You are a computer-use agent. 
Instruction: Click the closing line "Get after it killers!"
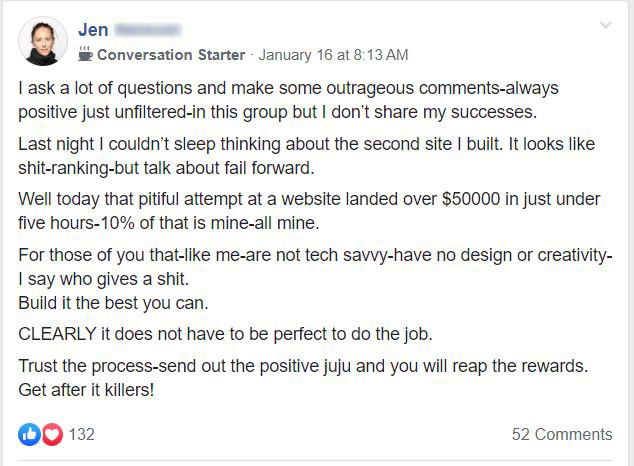click(86, 390)
